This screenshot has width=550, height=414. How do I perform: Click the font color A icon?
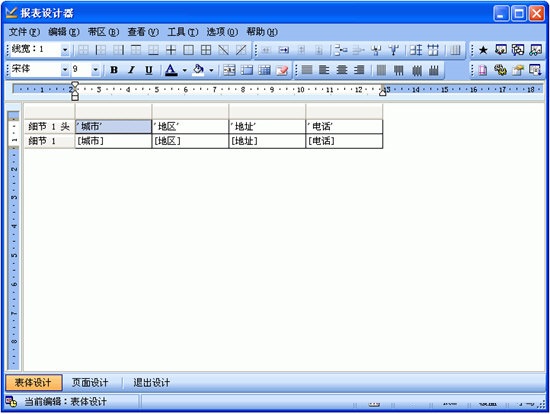click(x=171, y=70)
